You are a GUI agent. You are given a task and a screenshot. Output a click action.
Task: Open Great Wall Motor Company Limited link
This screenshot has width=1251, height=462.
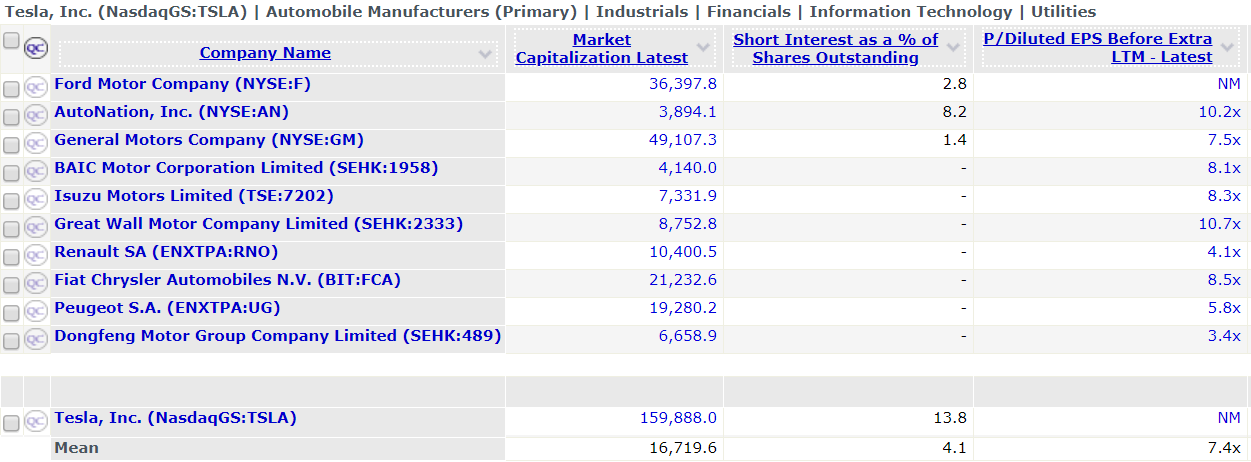(259, 224)
